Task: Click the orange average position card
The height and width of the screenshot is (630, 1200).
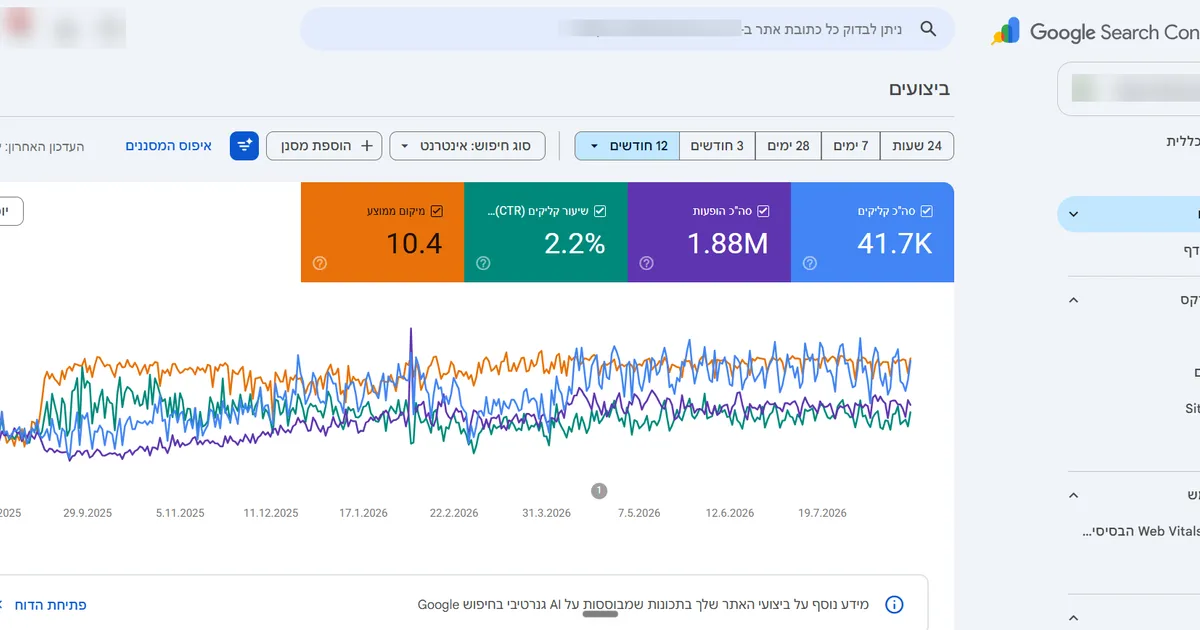Action: (x=382, y=232)
